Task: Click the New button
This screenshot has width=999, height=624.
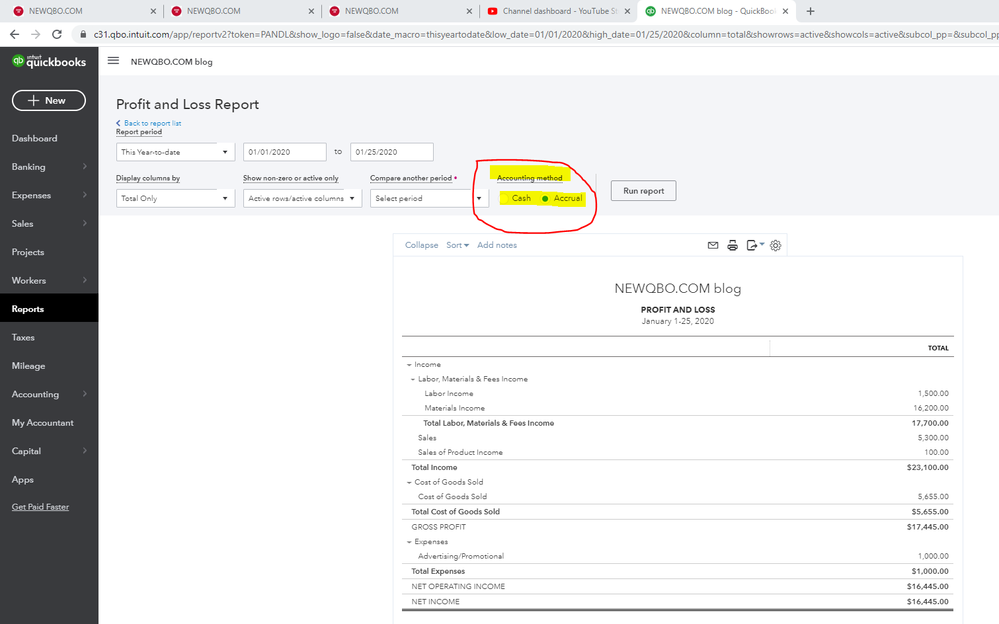Action: (48, 100)
